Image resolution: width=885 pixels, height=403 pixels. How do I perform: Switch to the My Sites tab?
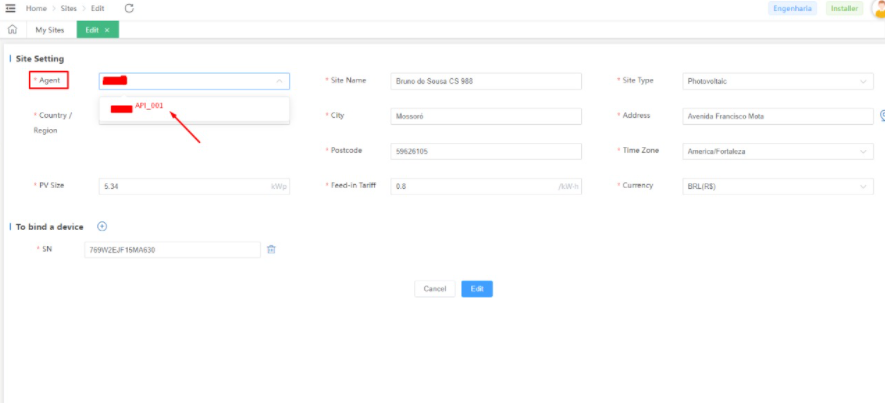(x=50, y=30)
